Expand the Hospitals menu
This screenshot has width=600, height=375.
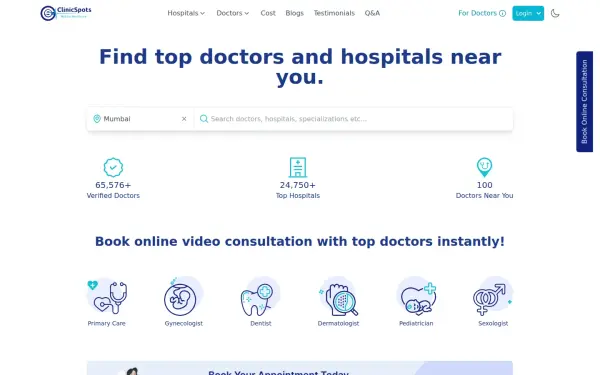click(186, 13)
